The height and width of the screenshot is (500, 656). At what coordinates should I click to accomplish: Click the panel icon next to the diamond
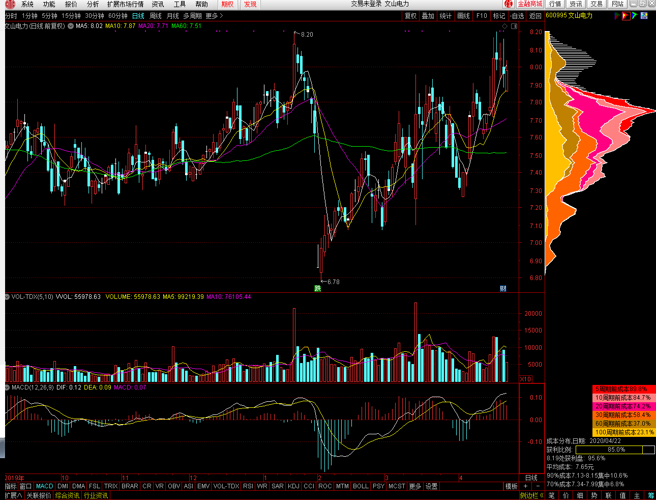tap(514, 26)
